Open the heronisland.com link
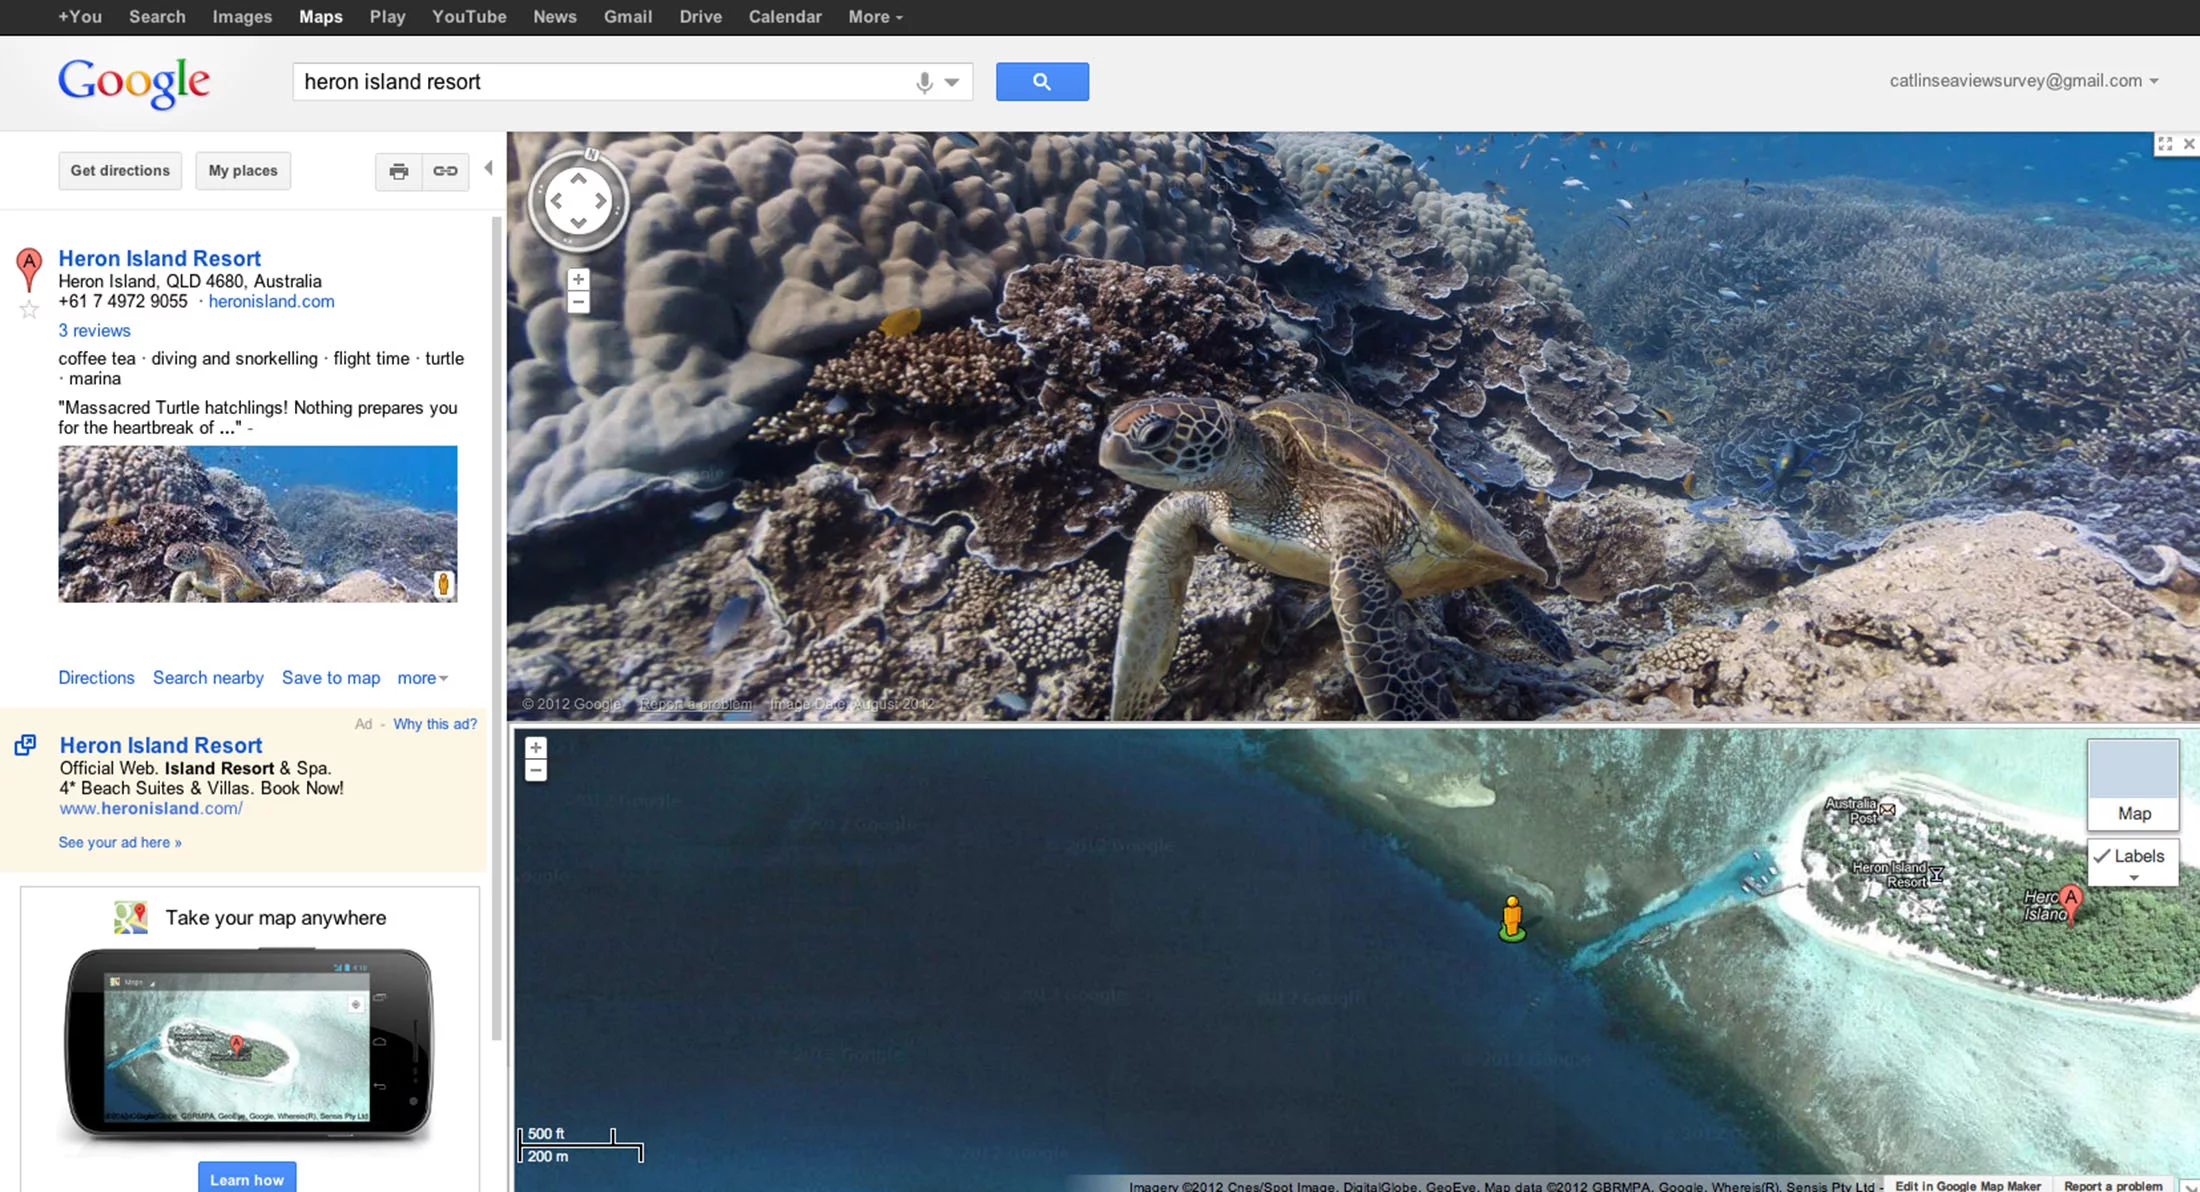Viewport: 2200px width, 1192px height. [271, 301]
